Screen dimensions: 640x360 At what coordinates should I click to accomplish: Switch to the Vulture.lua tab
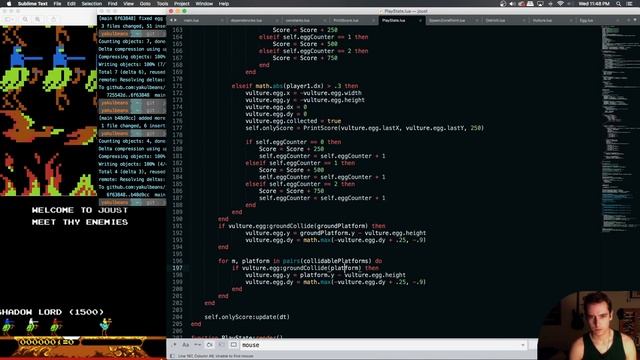tap(551, 20)
